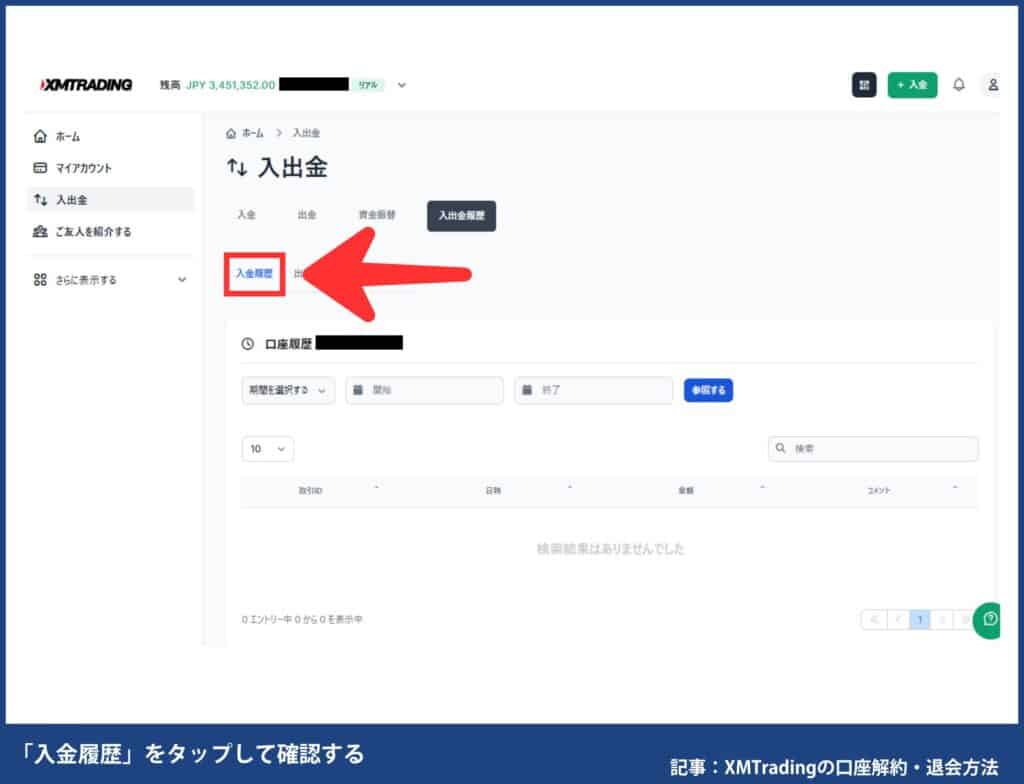1024x784 pixels.
Task: Click the 検索 search field
Action: point(873,449)
